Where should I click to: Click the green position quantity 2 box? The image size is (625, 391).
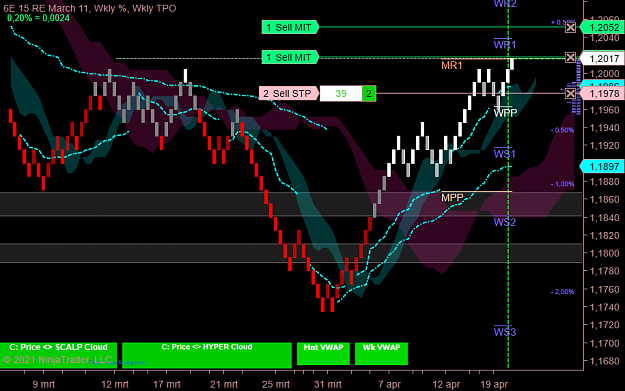[x=369, y=94]
